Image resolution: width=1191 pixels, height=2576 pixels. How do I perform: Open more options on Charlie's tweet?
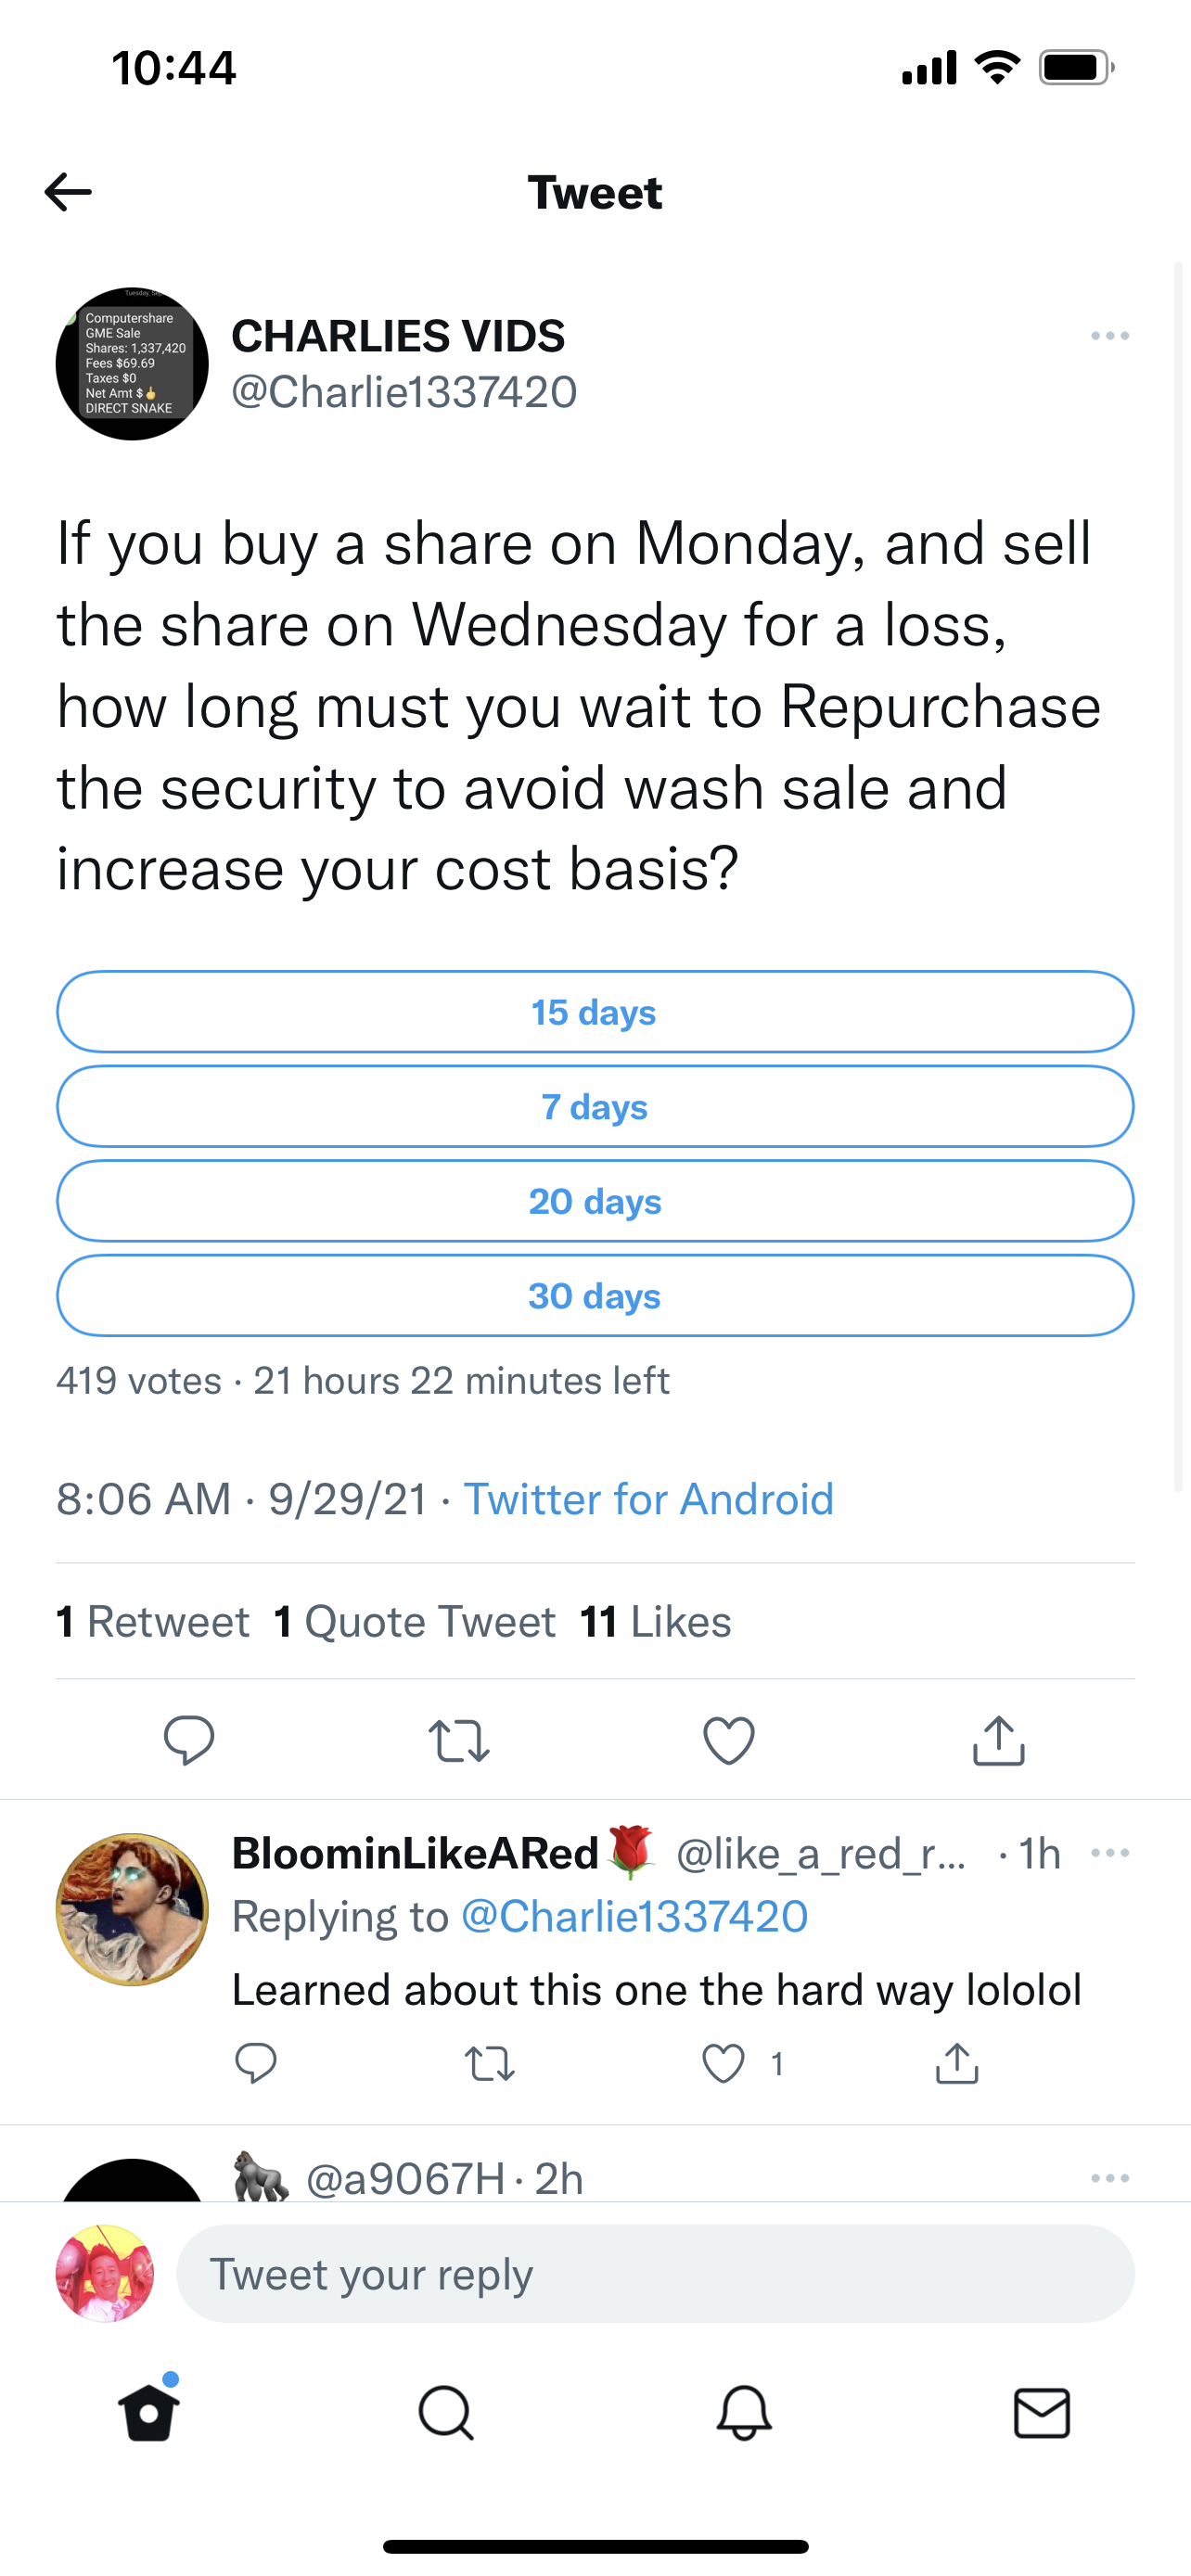[1110, 336]
